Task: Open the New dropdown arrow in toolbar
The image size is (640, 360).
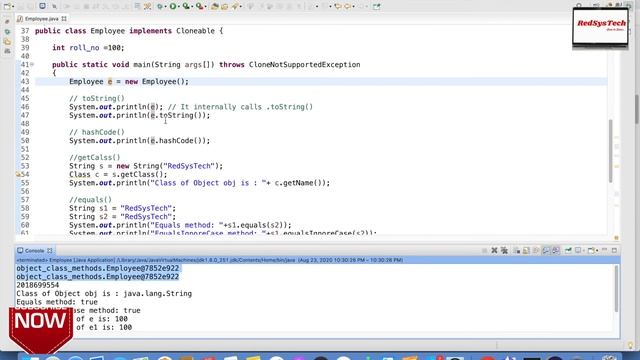Action: [x=13, y=7]
